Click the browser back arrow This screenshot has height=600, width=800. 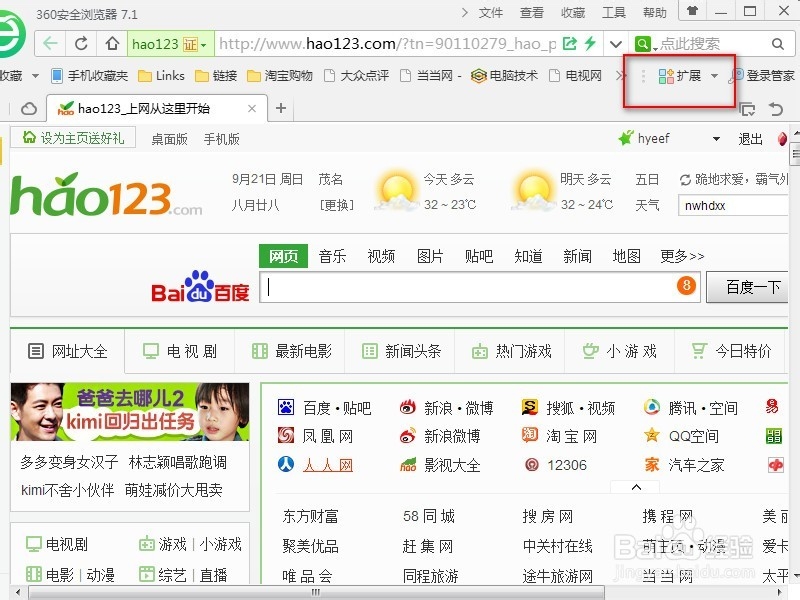(x=50, y=43)
